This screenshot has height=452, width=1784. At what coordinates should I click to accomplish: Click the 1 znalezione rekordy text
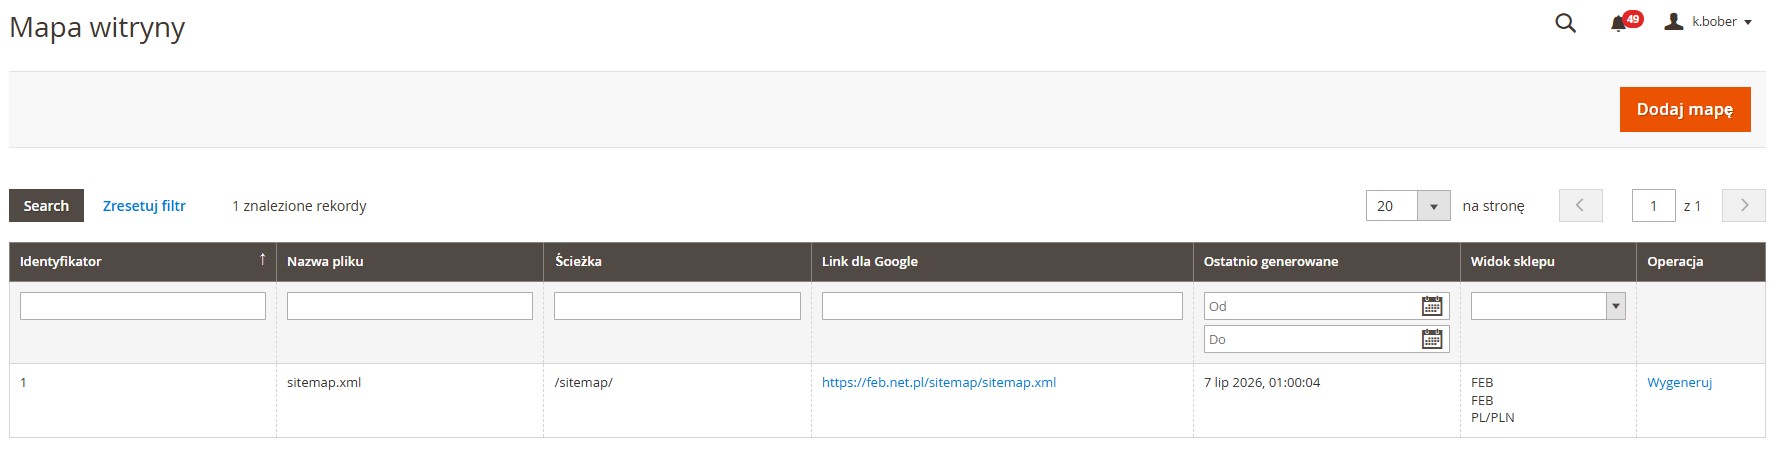click(x=299, y=206)
